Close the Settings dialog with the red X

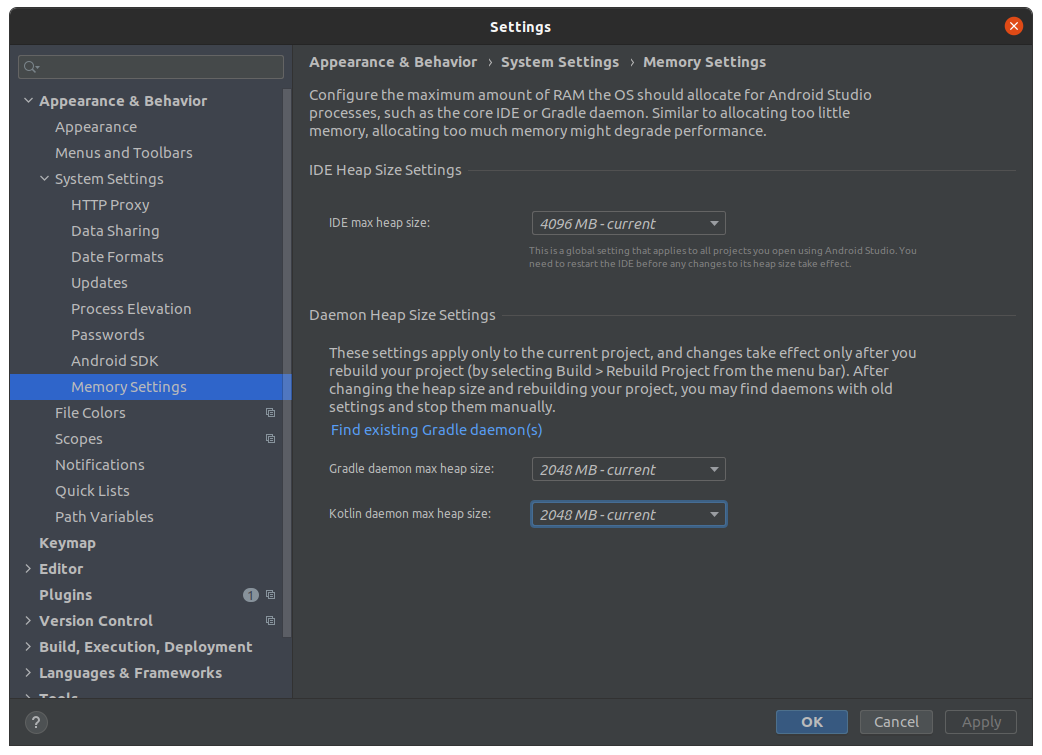click(1013, 26)
